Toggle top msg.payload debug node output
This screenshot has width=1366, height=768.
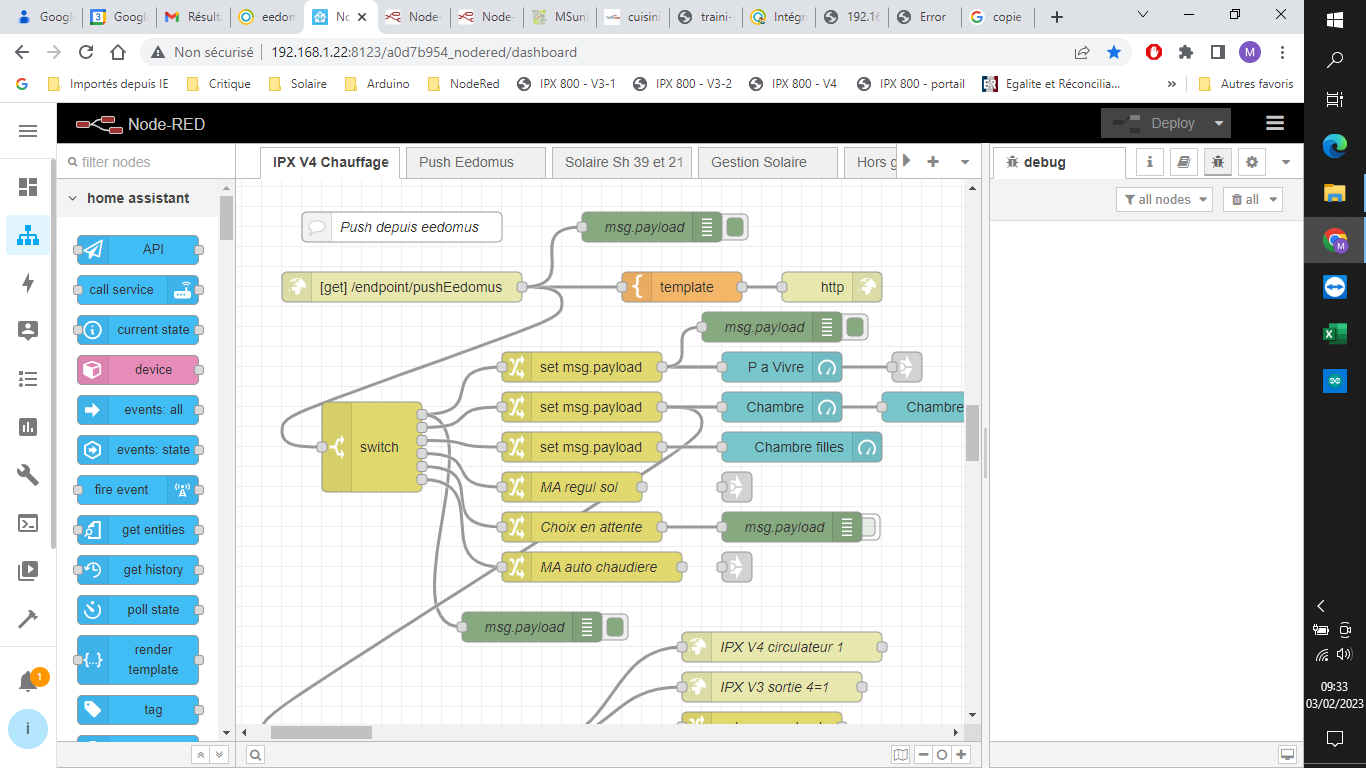(x=736, y=228)
